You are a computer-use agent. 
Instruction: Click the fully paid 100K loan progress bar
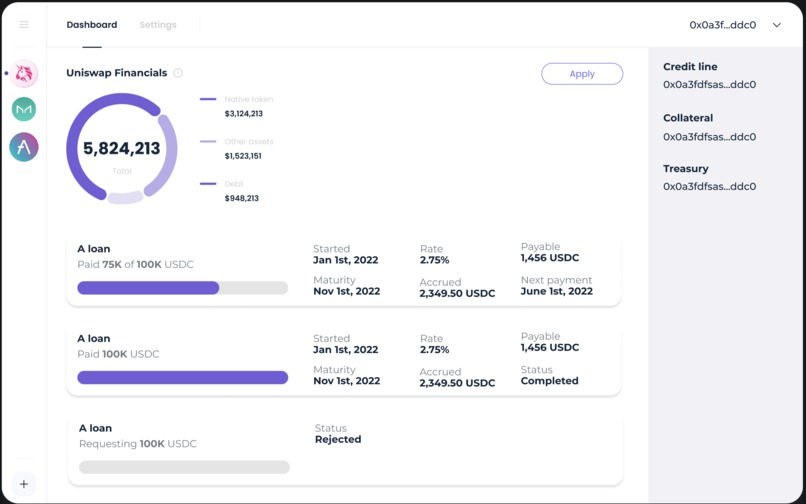pyautogui.click(x=182, y=377)
